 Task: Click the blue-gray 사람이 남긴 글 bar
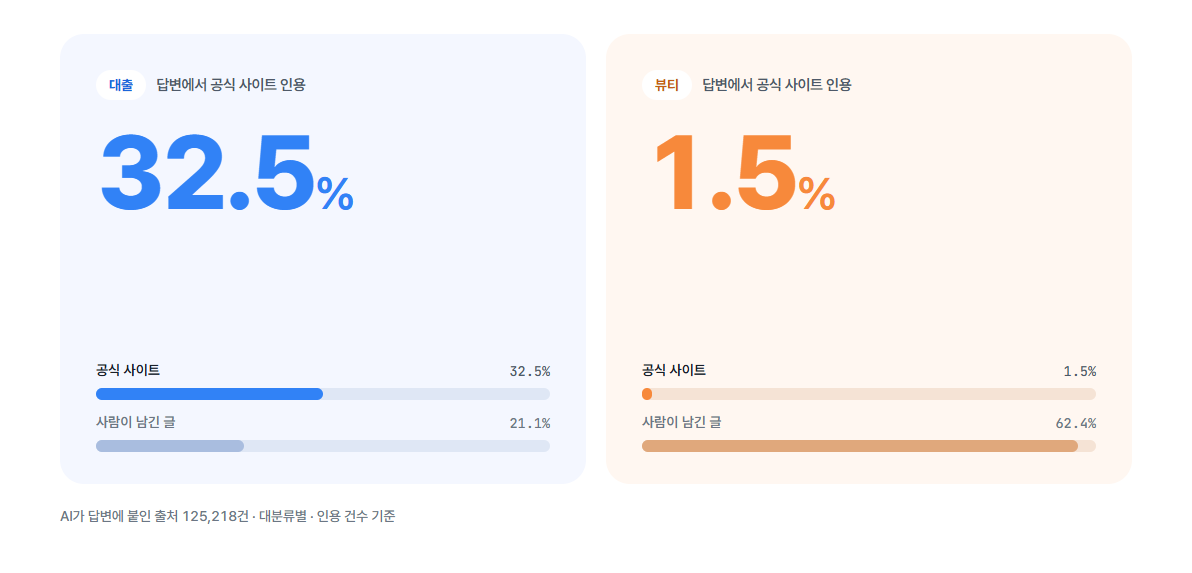click(x=170, y=446)
